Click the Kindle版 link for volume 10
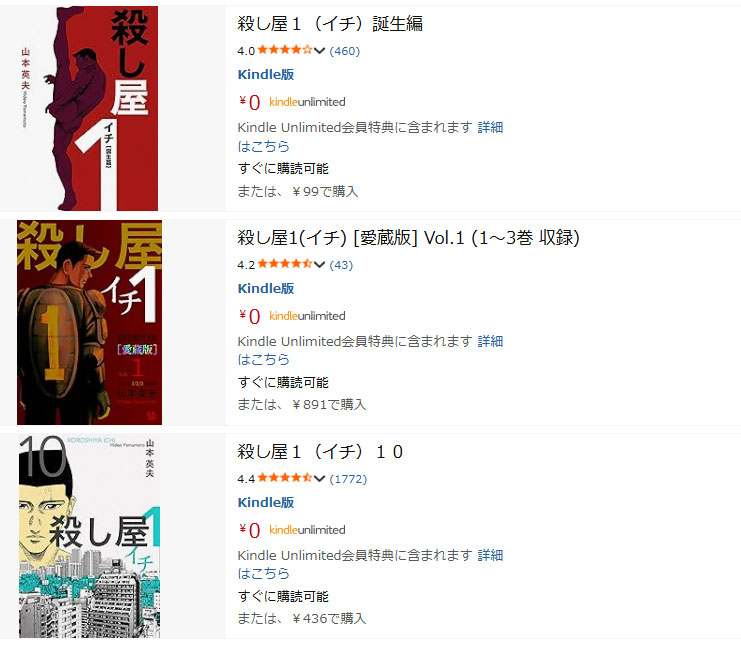741x647 pixels. pyautogui.click(x=266, y=502)
